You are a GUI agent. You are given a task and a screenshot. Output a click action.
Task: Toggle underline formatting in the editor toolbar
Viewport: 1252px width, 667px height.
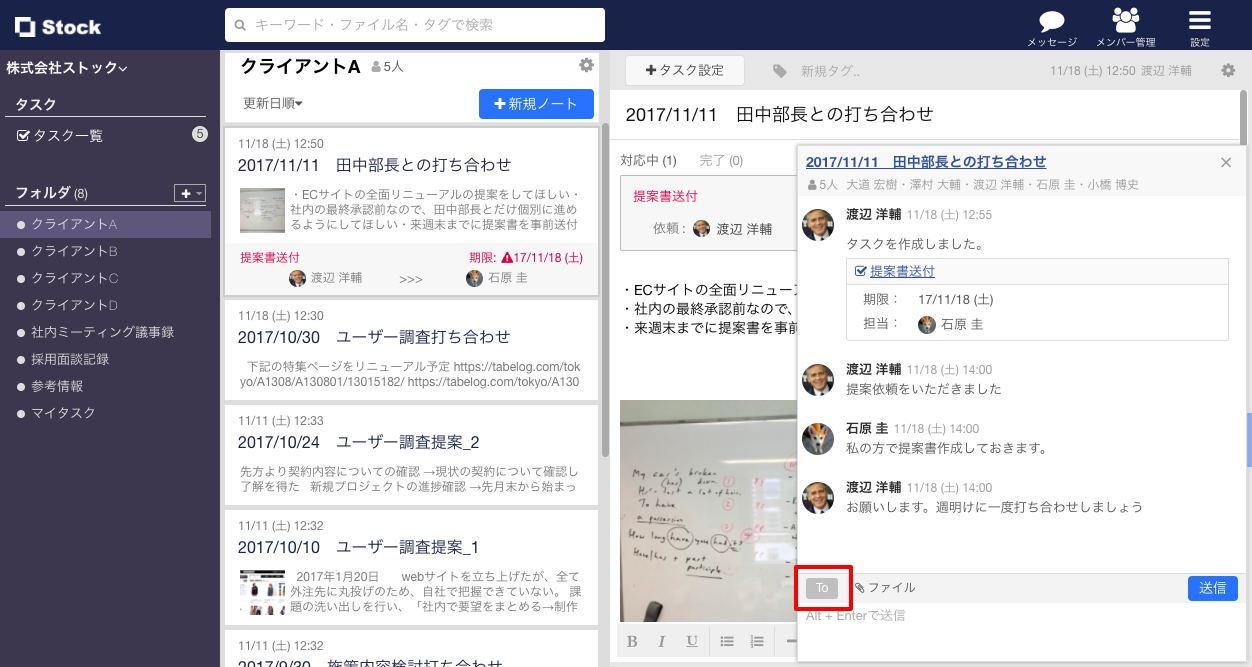(x=691, y=641)
